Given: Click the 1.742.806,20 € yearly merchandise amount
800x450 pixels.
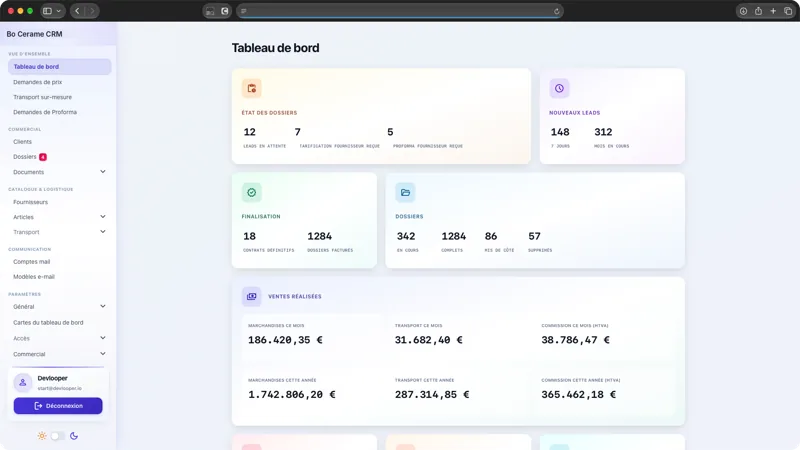Looking at the screenshot, I should tap(292, 395).
